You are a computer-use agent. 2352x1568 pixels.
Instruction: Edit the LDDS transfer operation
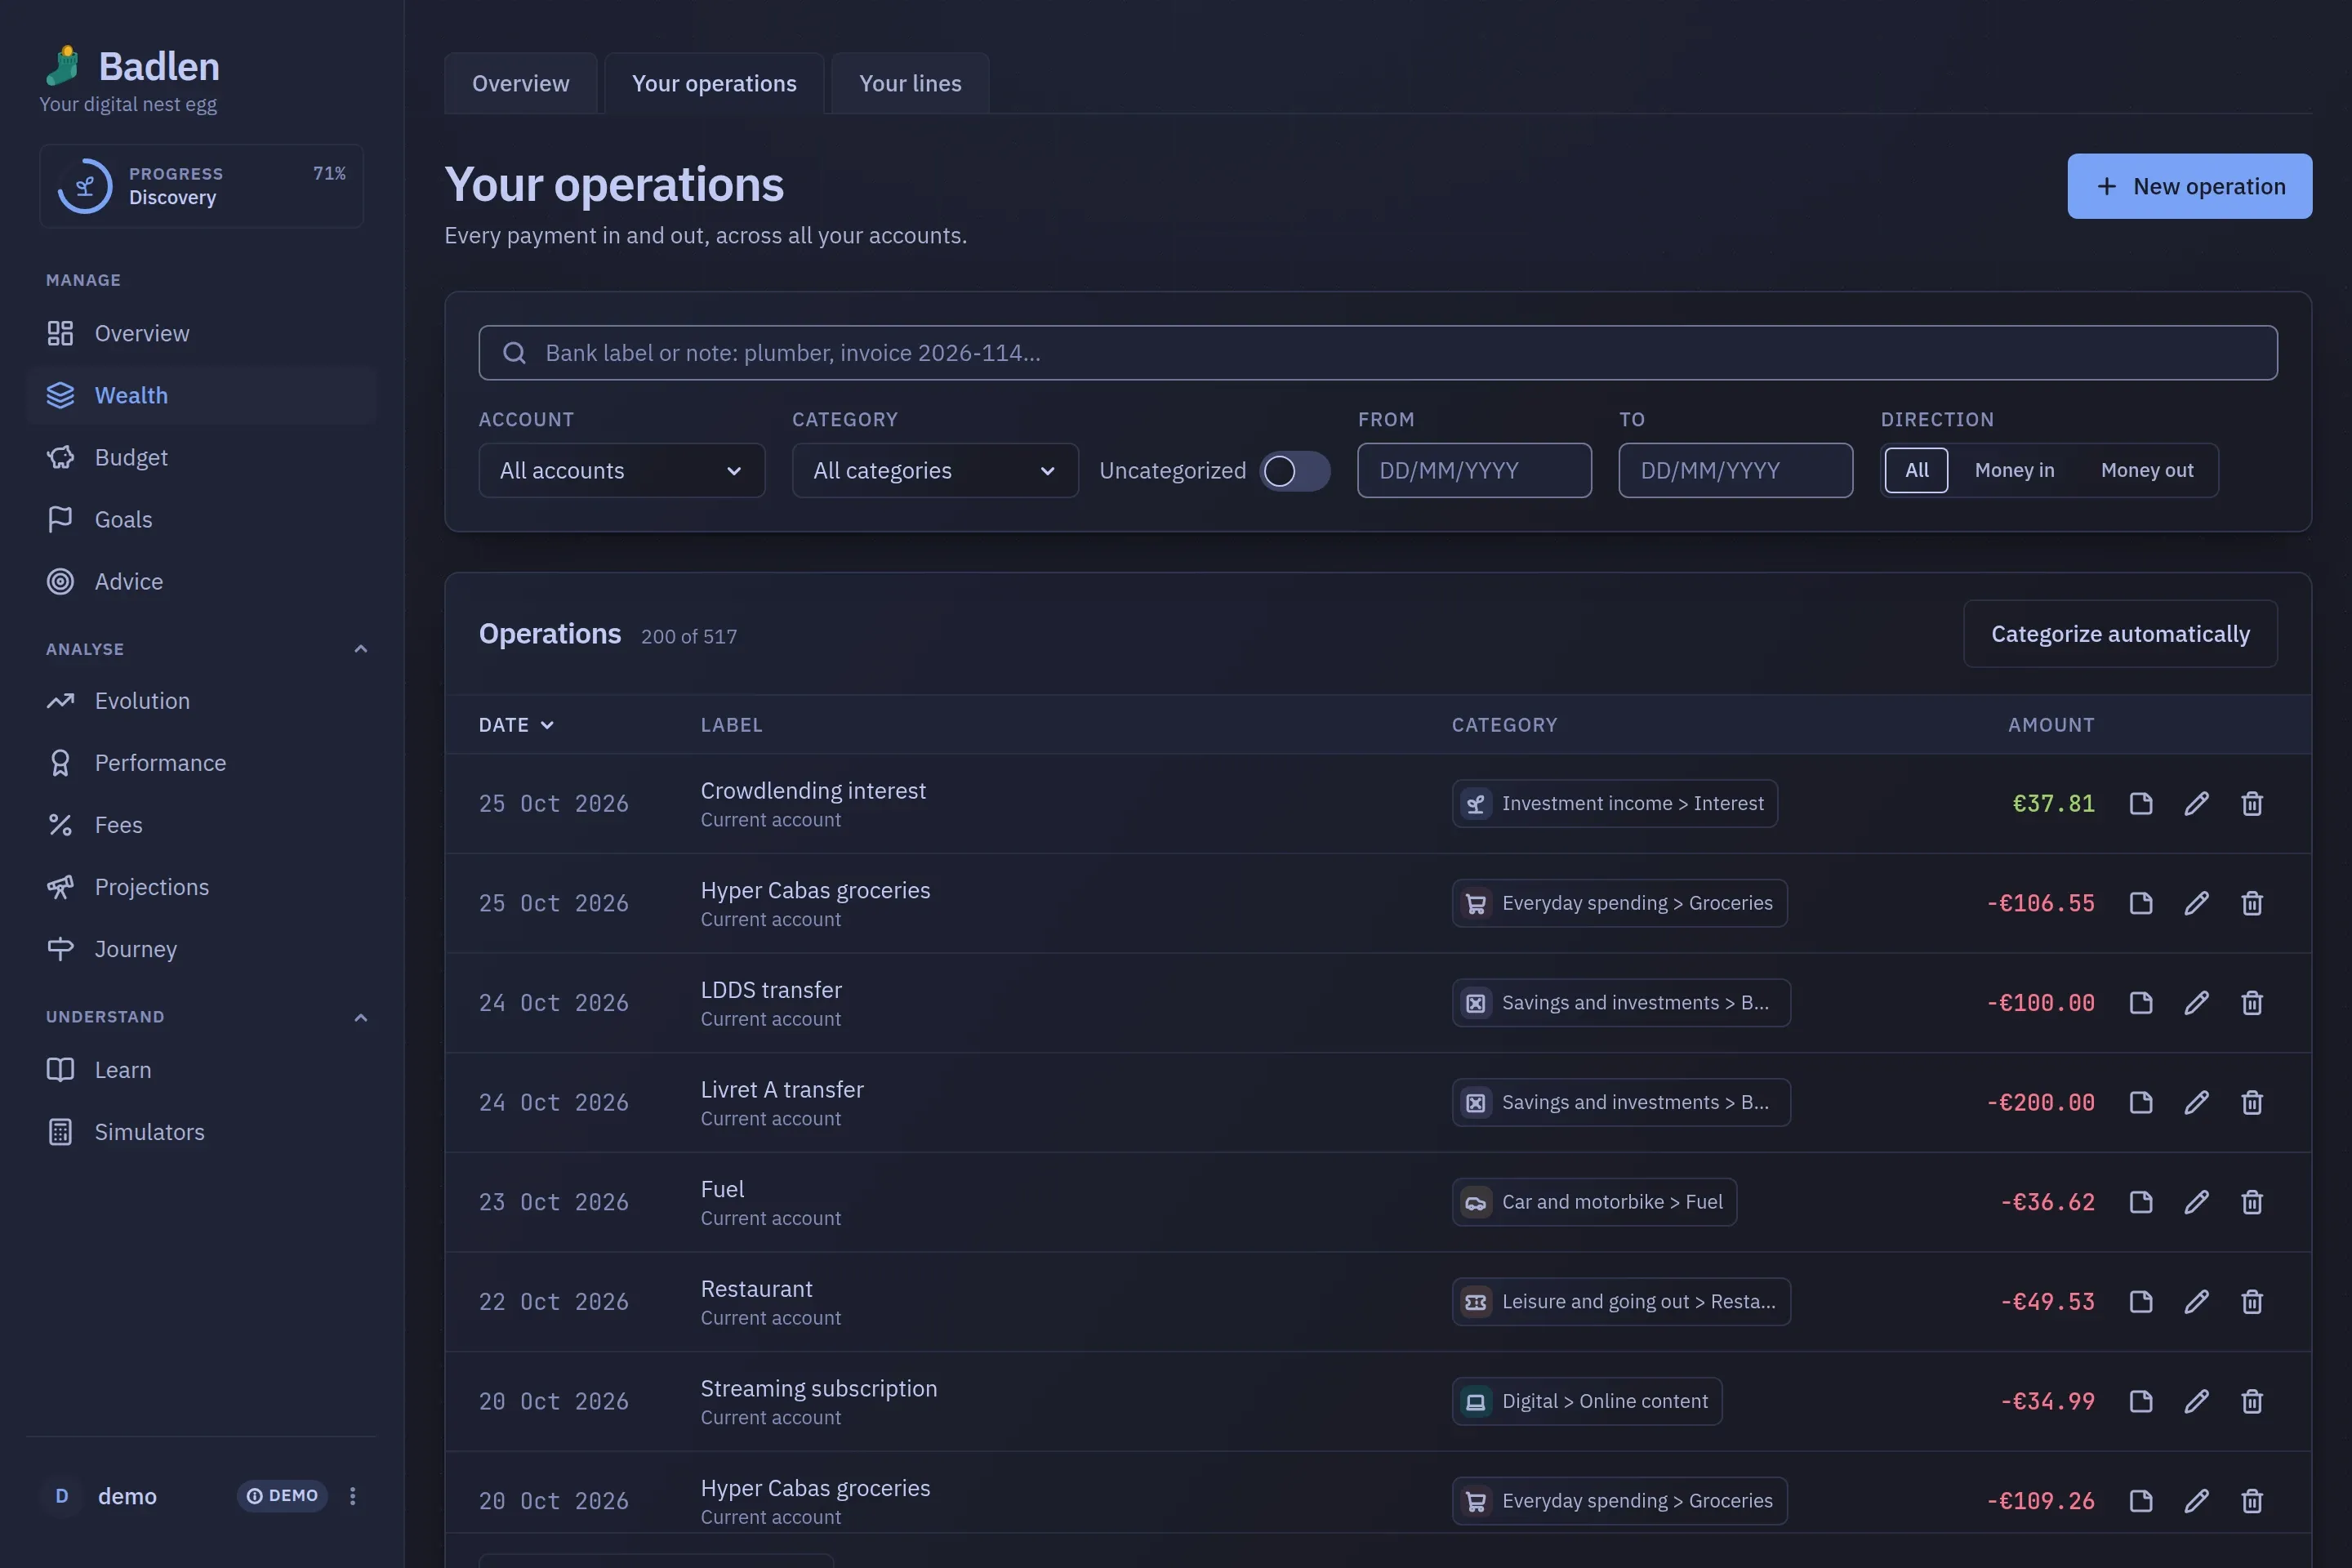click(2196, 1002)
